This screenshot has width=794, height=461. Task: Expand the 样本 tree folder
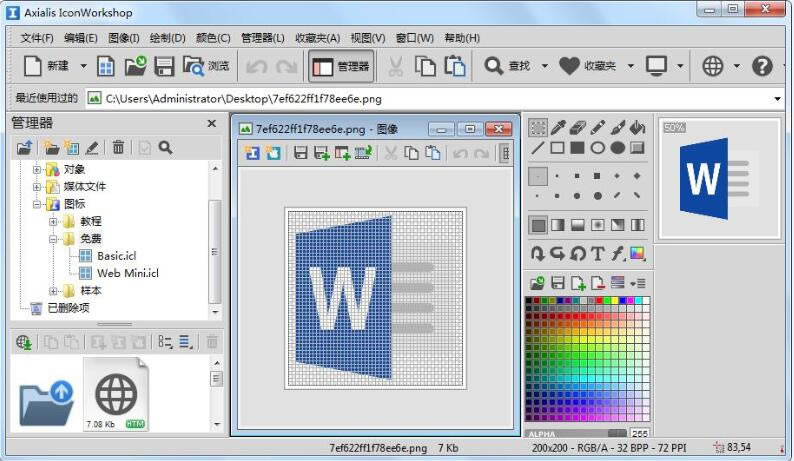[x=53, y=291]
